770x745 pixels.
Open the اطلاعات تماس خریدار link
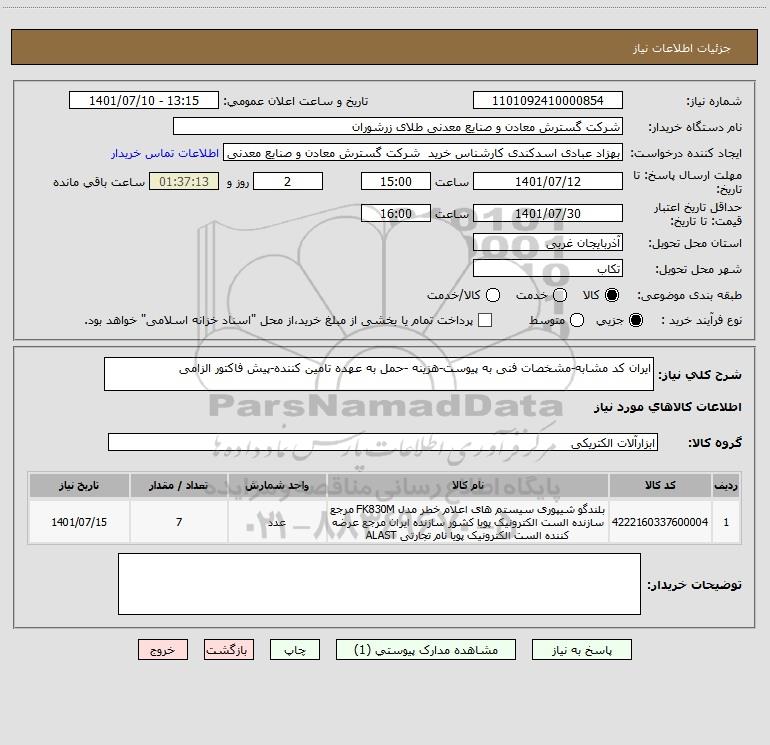(x=165, y=153)
